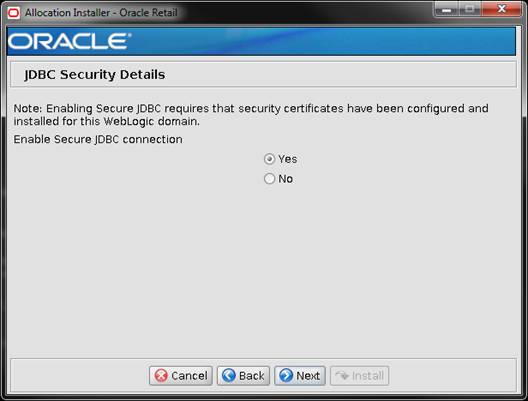Minimize the Allocation Installer window
This screenshot has height=401, width=528.
click(x=447, y=9)
